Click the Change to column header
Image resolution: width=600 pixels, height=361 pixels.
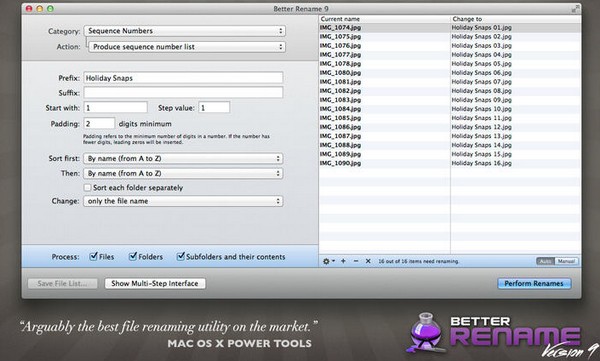point(516,19)
